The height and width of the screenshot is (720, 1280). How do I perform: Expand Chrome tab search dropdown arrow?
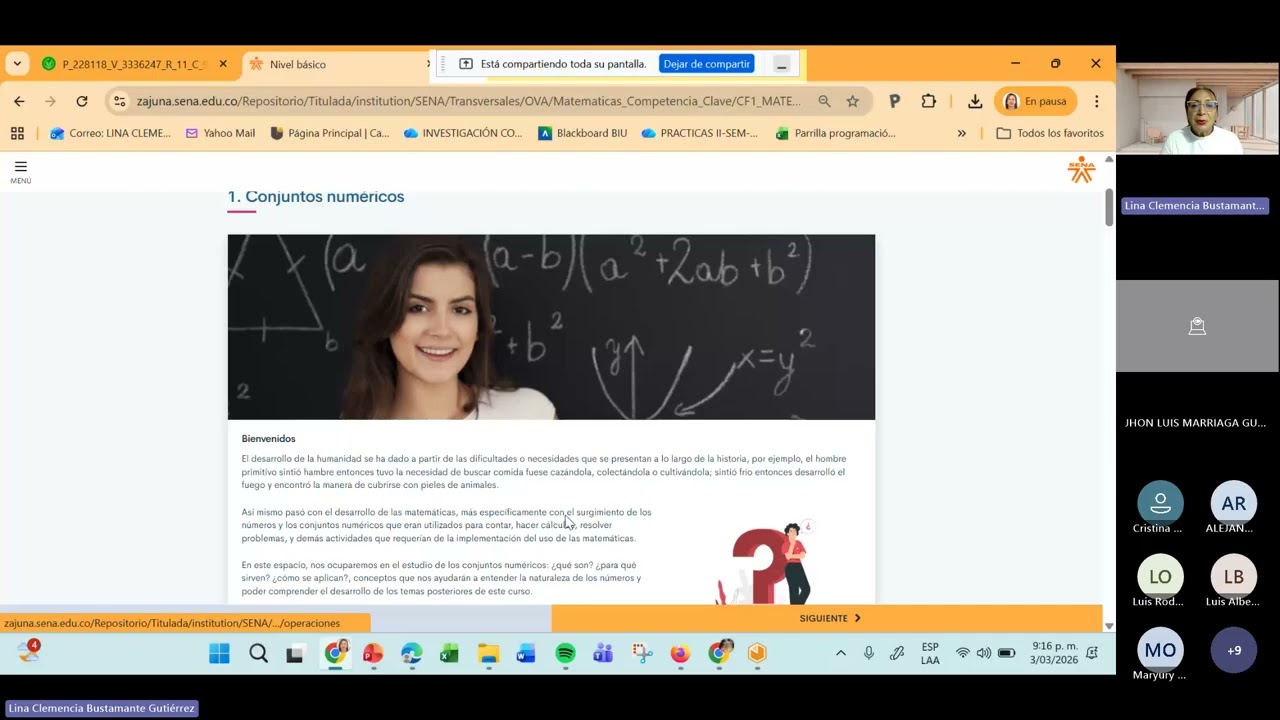click(x=17, y=64)
